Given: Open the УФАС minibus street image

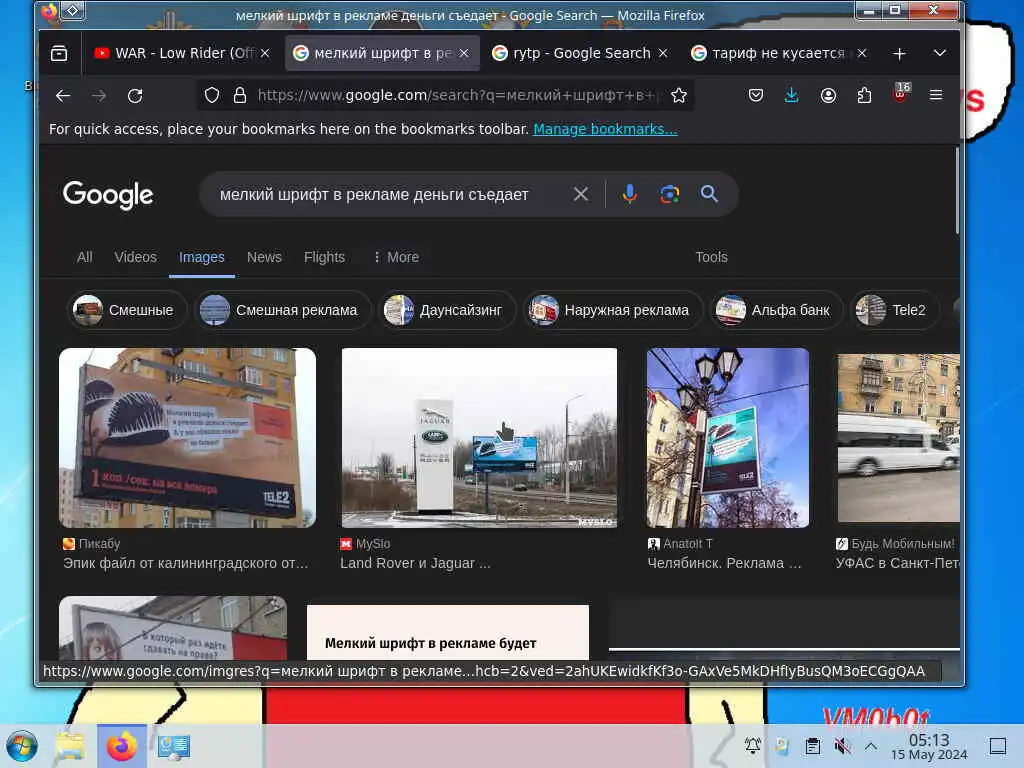Looking at the screenshot, I should point(899,438).
